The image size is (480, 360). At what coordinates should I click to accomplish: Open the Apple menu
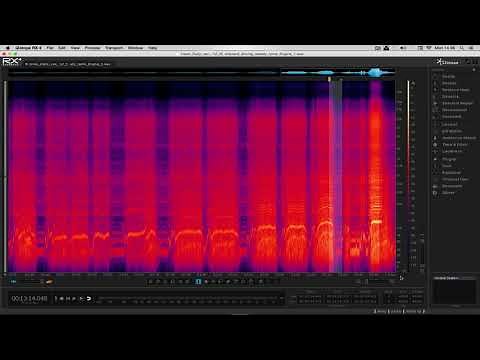[7, 48]
